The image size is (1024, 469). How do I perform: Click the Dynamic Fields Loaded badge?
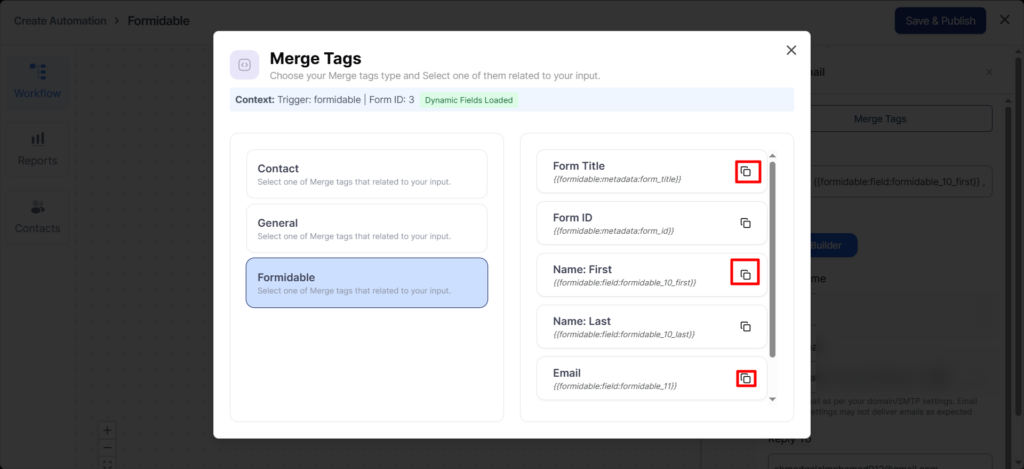point(468,100)
